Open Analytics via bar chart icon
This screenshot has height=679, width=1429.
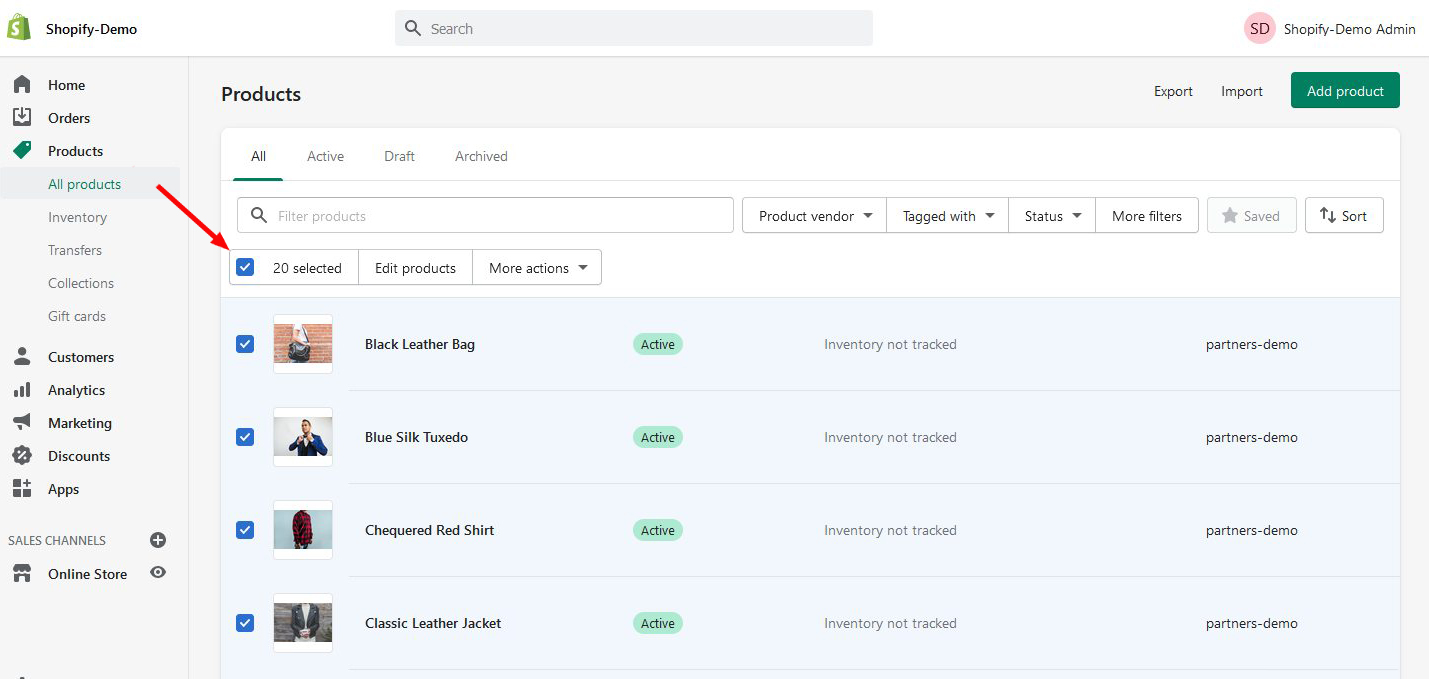[x=22, y=390]
